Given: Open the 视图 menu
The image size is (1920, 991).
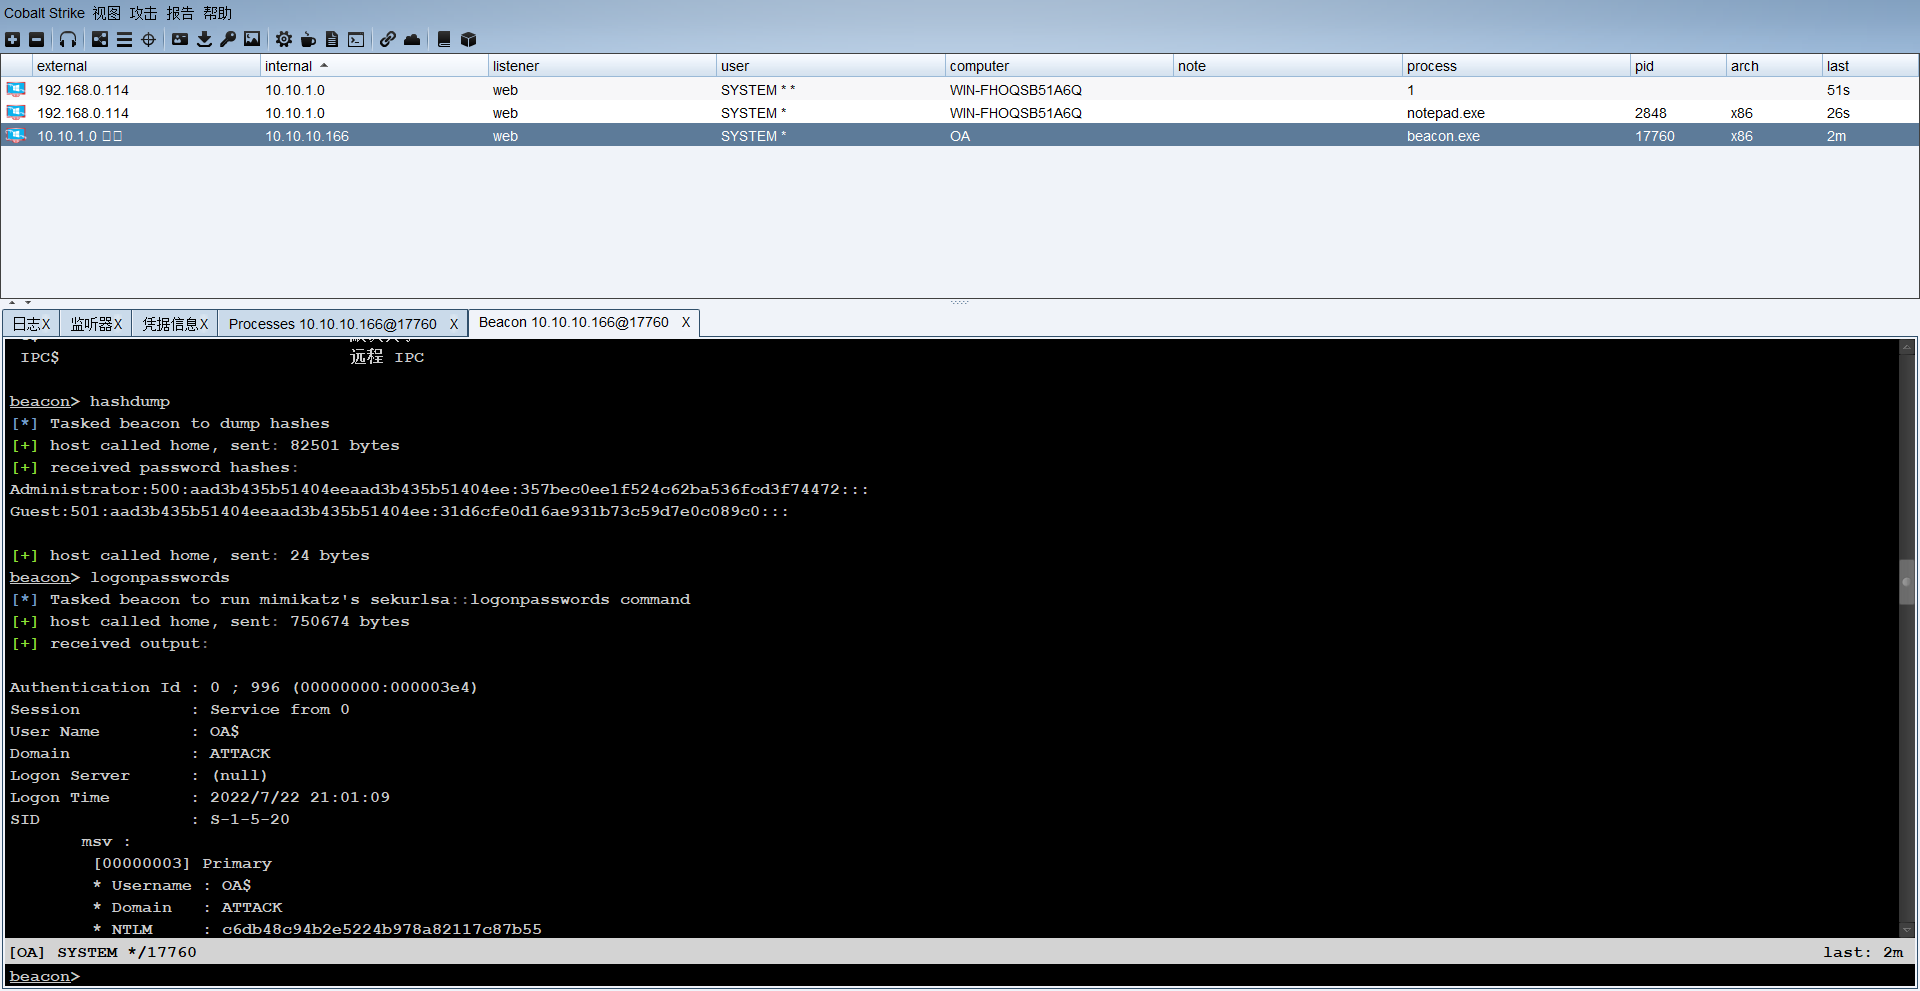Looking at the screenshot, I should pyautogui.click(x=107, y=13).
